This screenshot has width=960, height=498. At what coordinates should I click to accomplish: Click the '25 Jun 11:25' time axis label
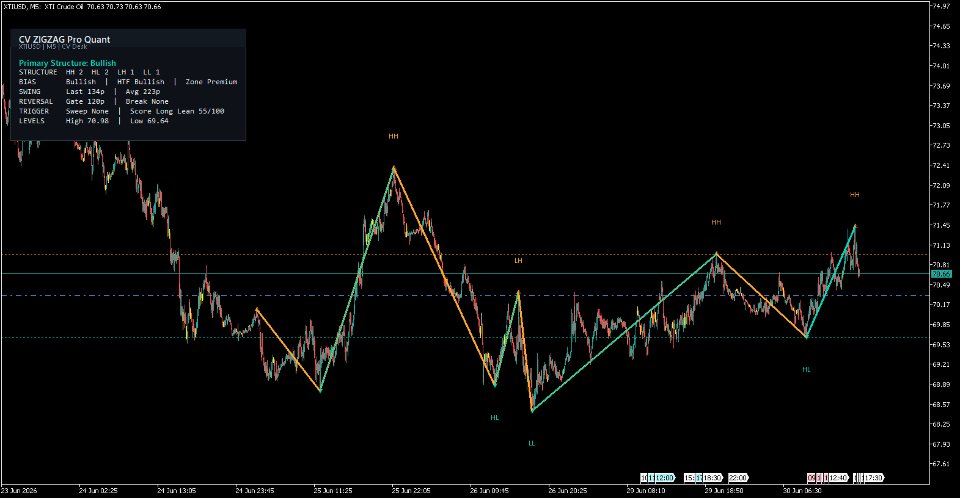tap(333, 491)
